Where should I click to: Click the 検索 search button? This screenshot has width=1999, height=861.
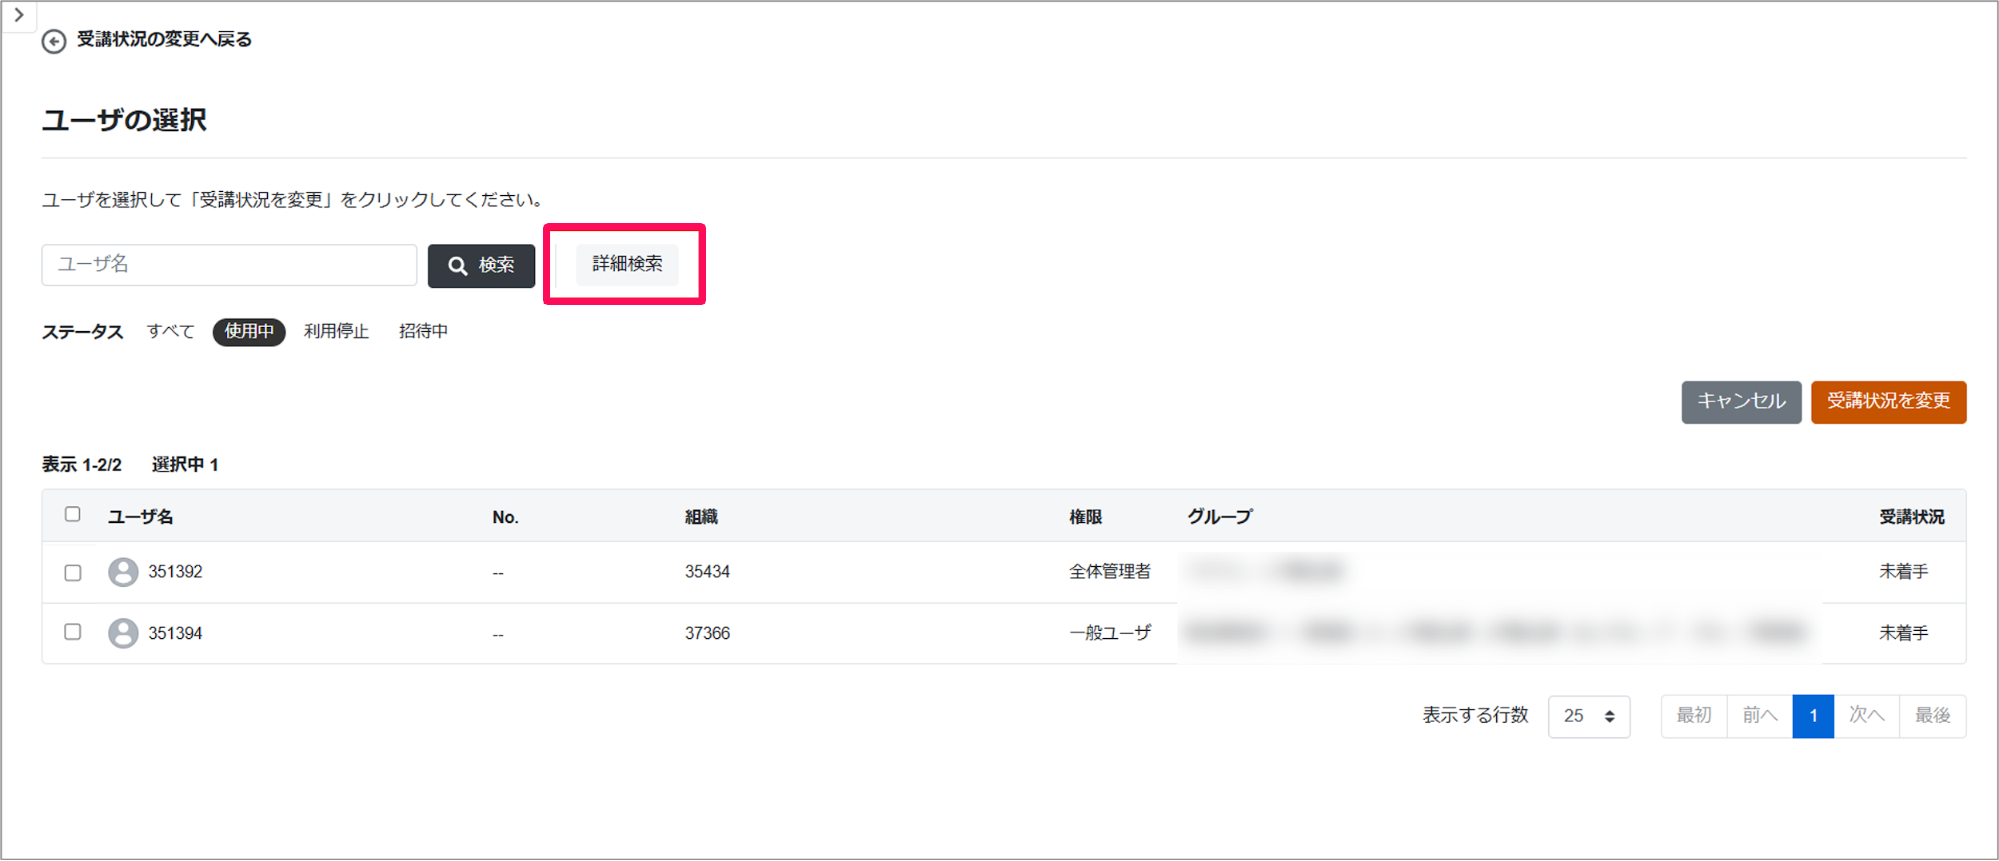[481, 266]
